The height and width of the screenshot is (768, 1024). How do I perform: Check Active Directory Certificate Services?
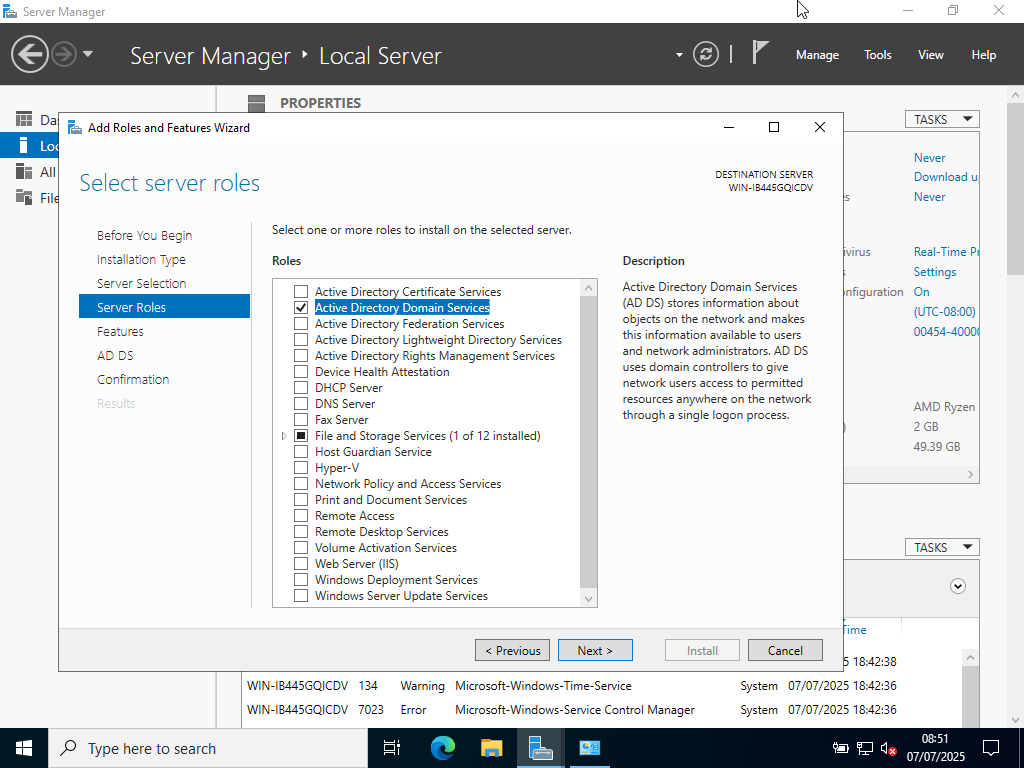pyautogui.click(x=301, y=291)
